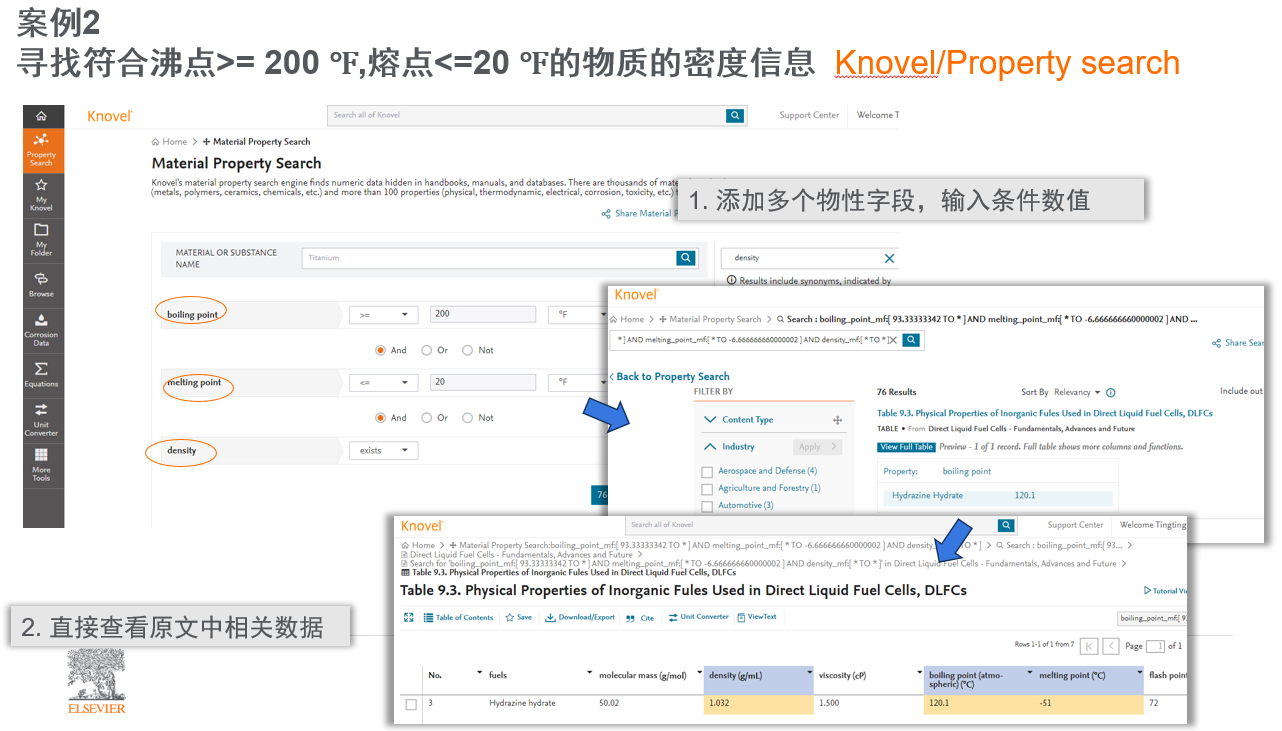1282x731 pixels.
Task: Click the 1.032 density cell
Action: click(x=759, y=704)
